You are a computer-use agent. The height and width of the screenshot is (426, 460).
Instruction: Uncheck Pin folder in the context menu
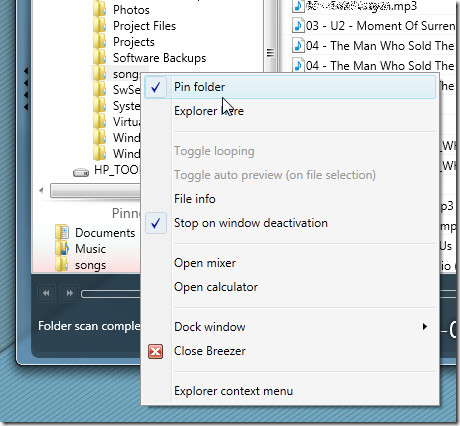point(290,87)
